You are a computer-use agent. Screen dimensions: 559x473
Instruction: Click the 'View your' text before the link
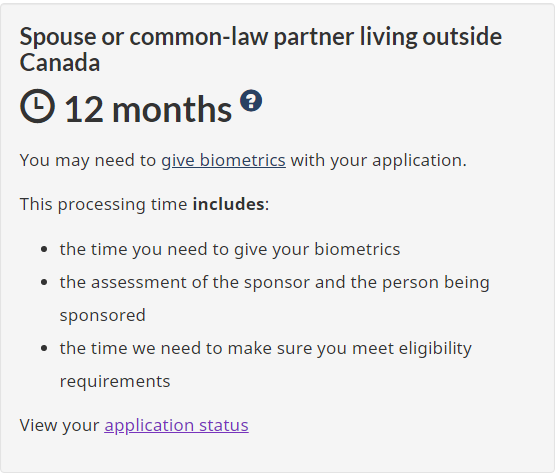click(x=59, y=425)
